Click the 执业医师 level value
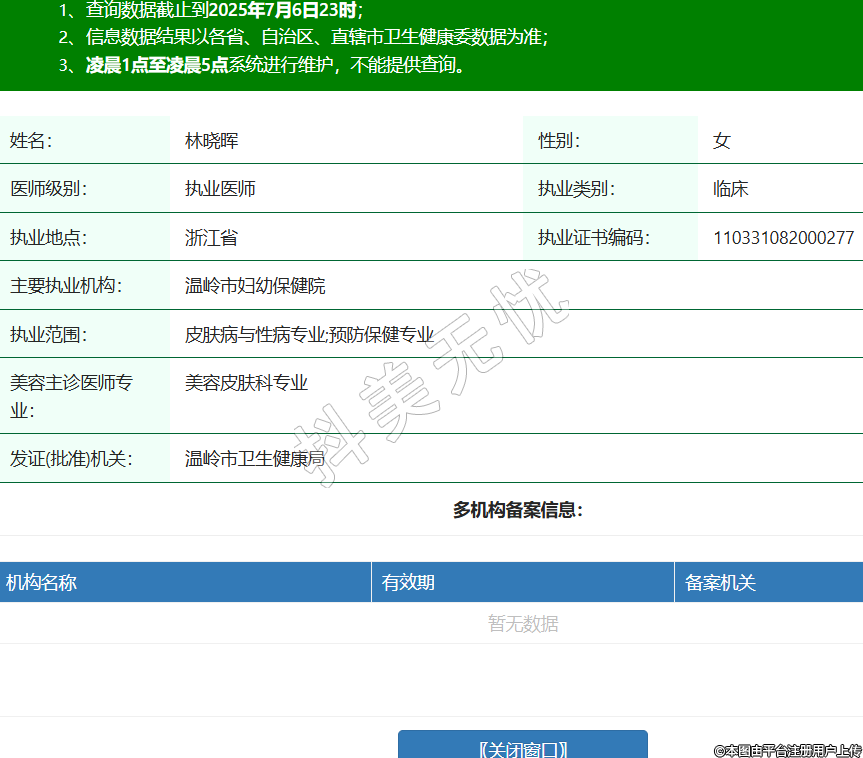Screen dimensions: 863x758 220,189
